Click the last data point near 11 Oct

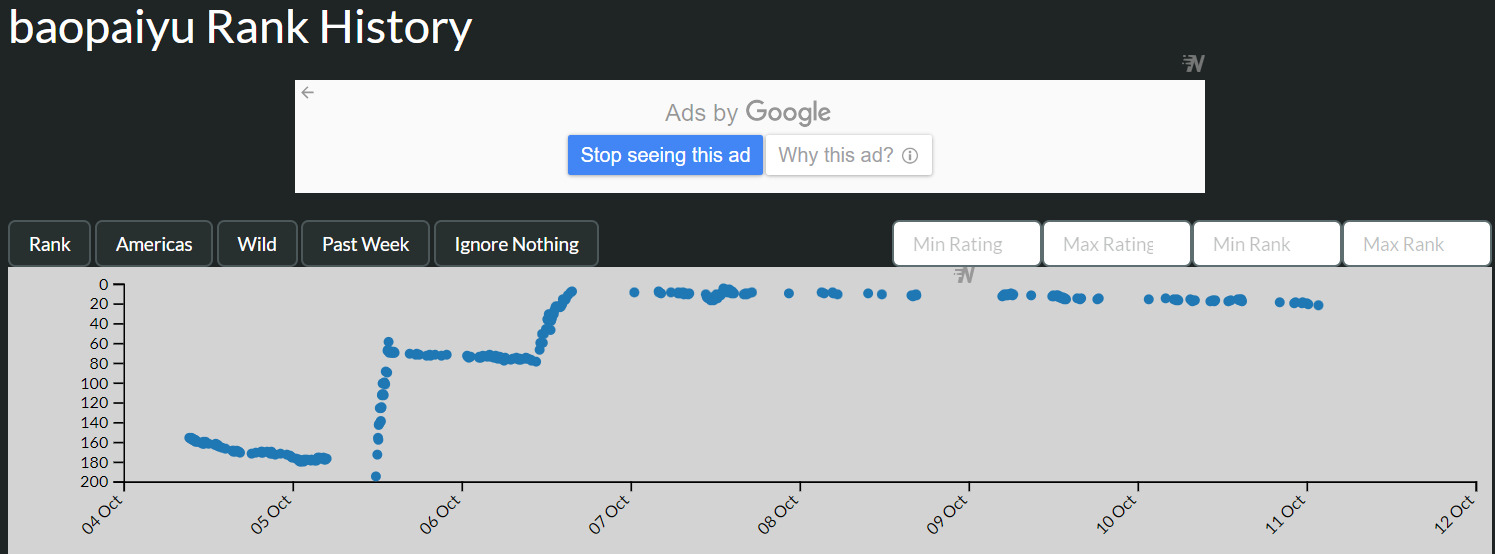click(1319, 305)
